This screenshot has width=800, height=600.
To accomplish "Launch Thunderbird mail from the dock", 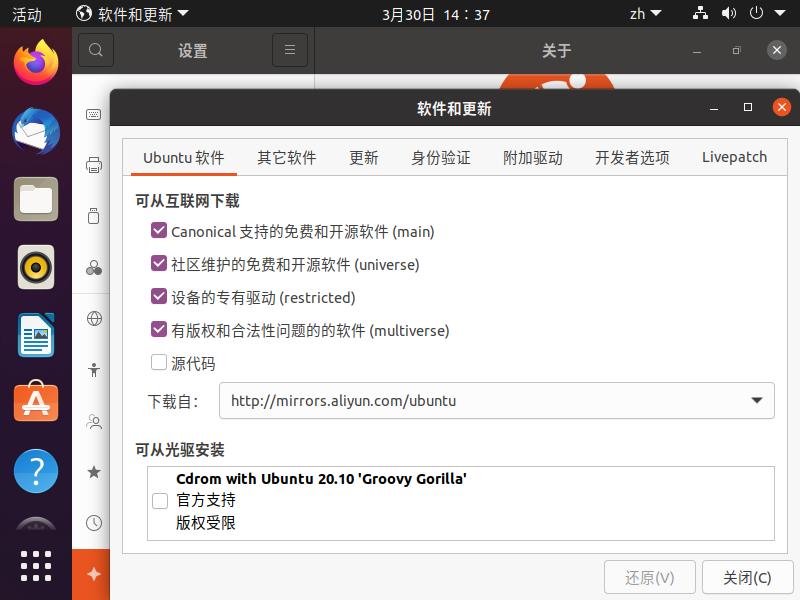I will 36,131.
